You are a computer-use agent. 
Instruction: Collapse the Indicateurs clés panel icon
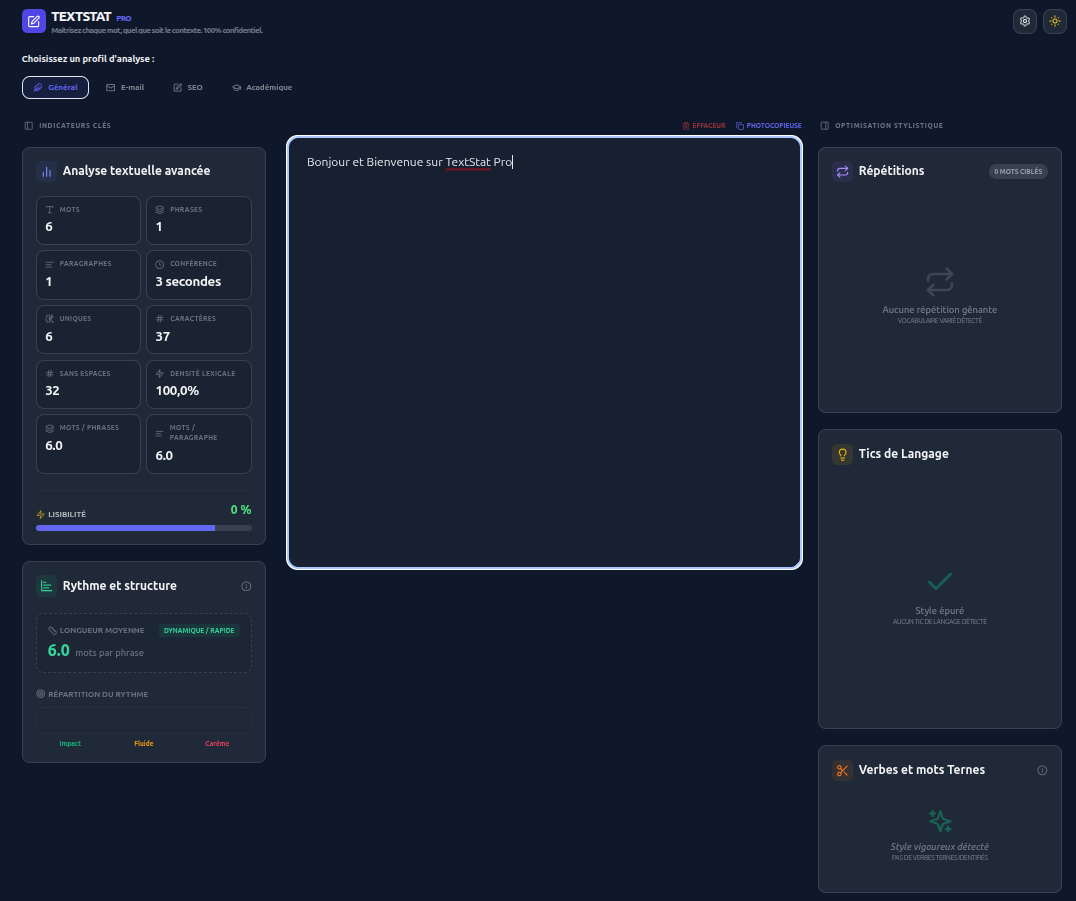tap(29, 126)
